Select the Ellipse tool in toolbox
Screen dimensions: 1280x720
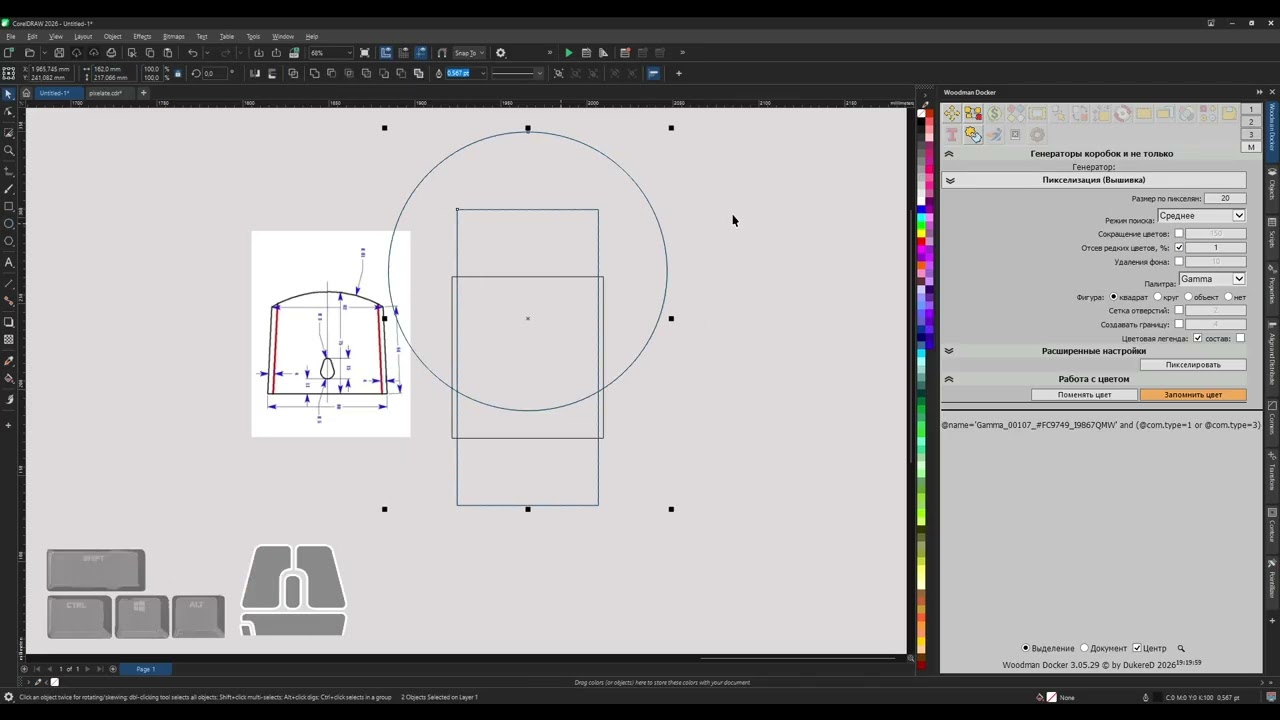[9, 223]
